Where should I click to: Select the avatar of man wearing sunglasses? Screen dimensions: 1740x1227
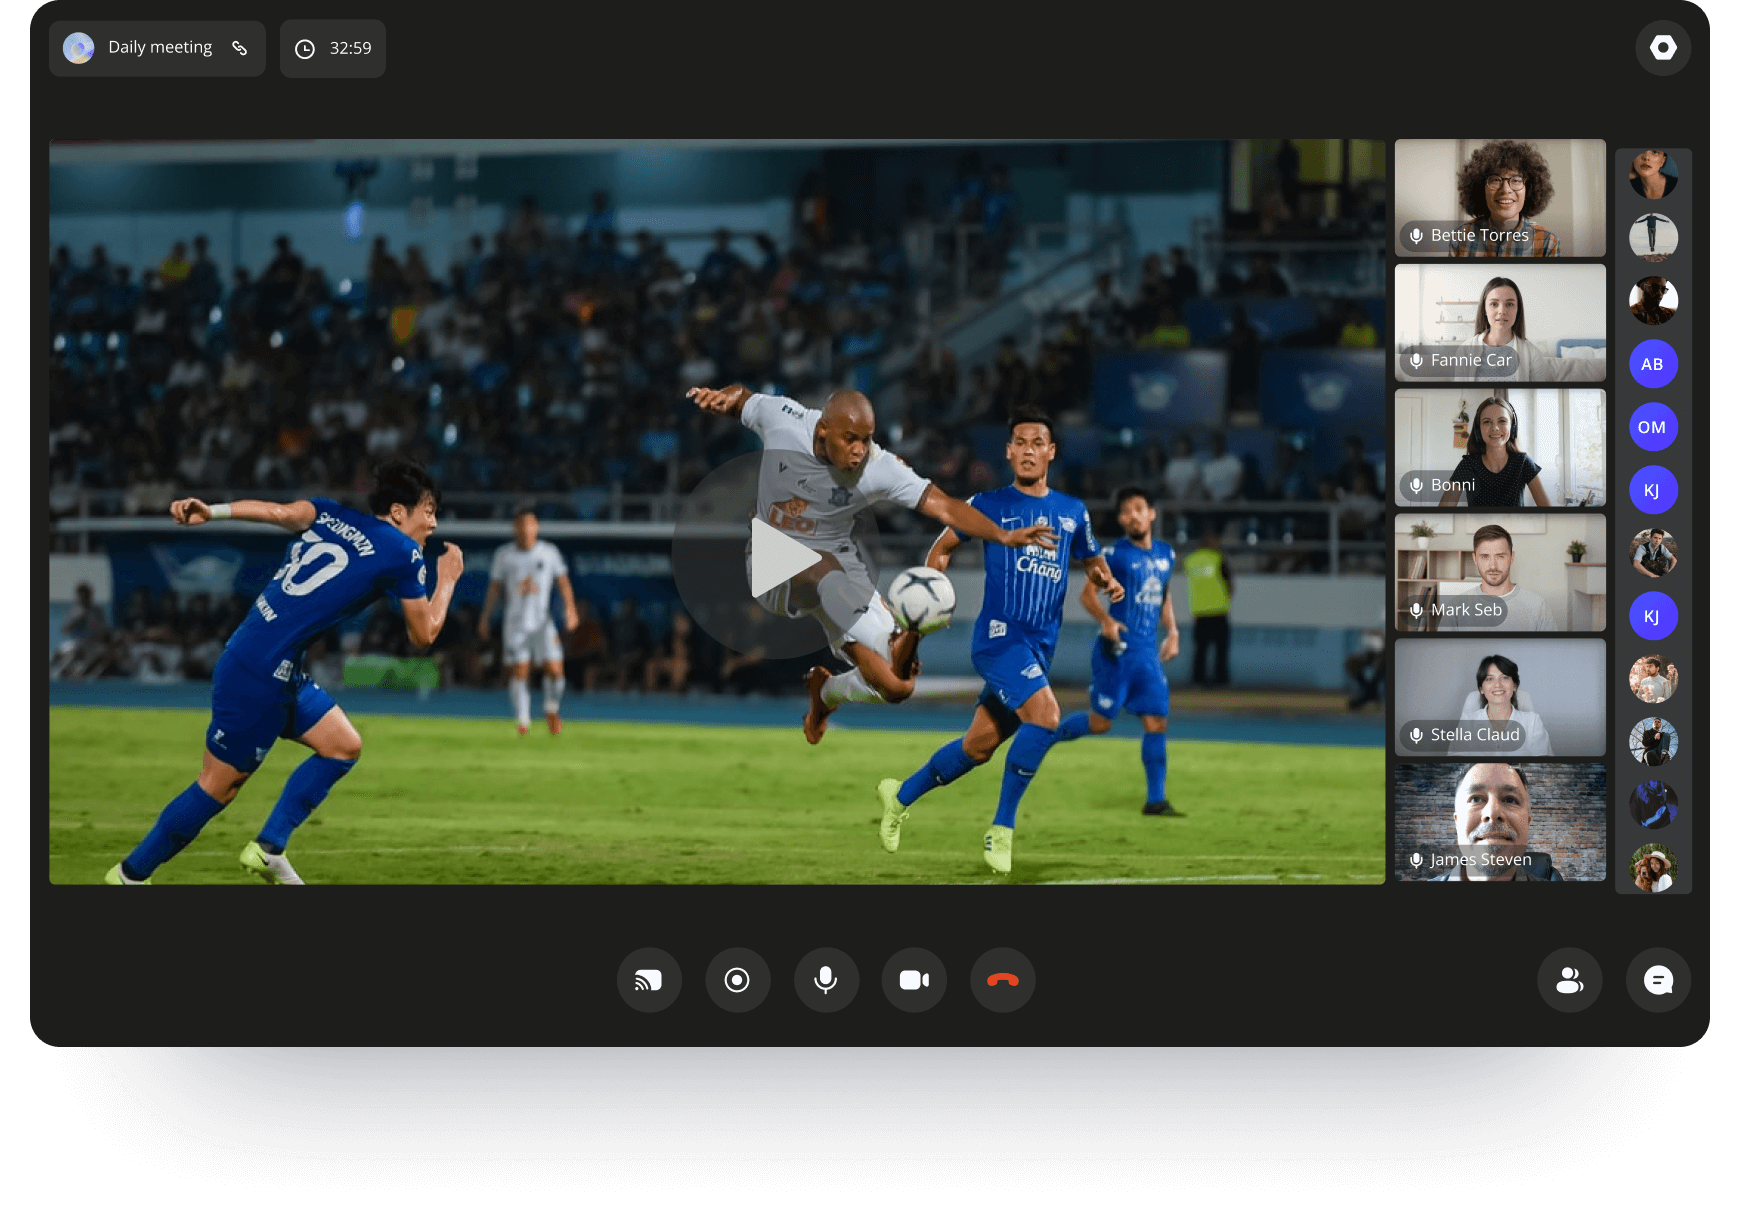1653,301
